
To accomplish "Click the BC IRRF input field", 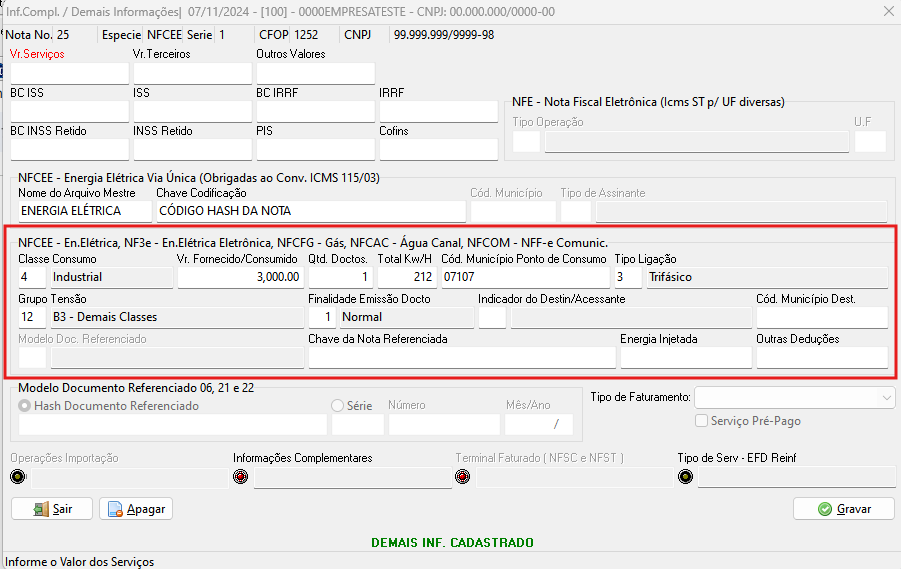I will click(315, 112).
